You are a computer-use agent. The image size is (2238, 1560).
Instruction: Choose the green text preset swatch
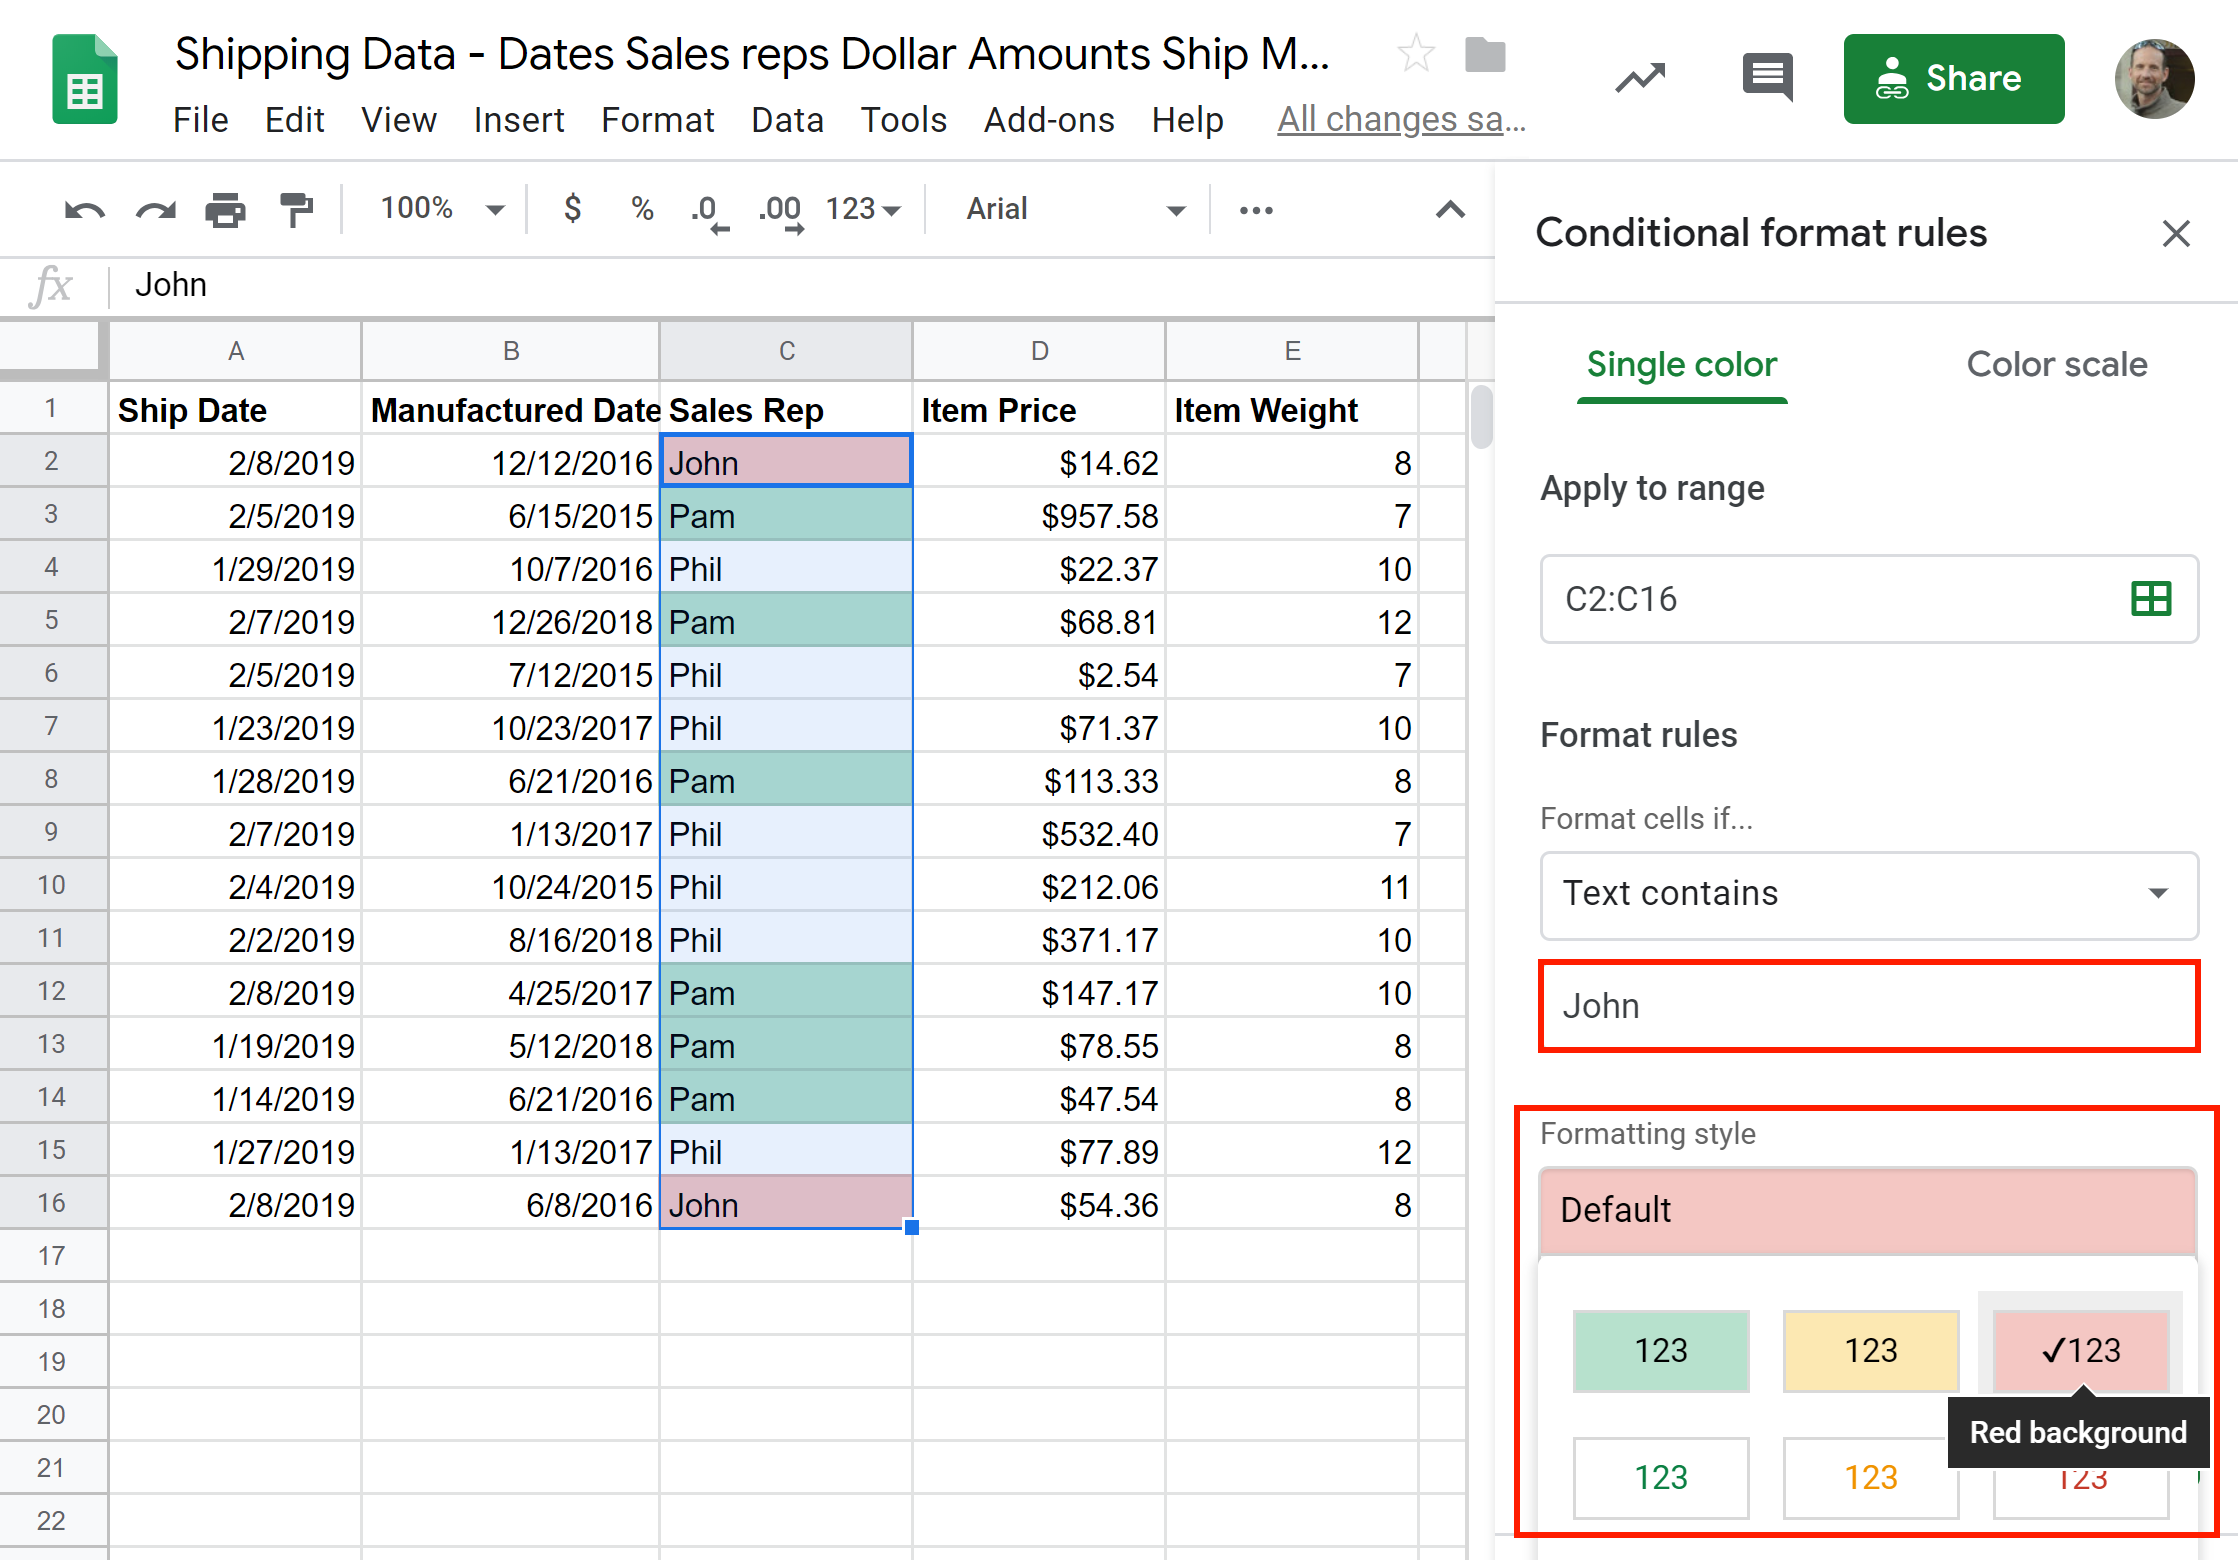coord(1661,1478)
